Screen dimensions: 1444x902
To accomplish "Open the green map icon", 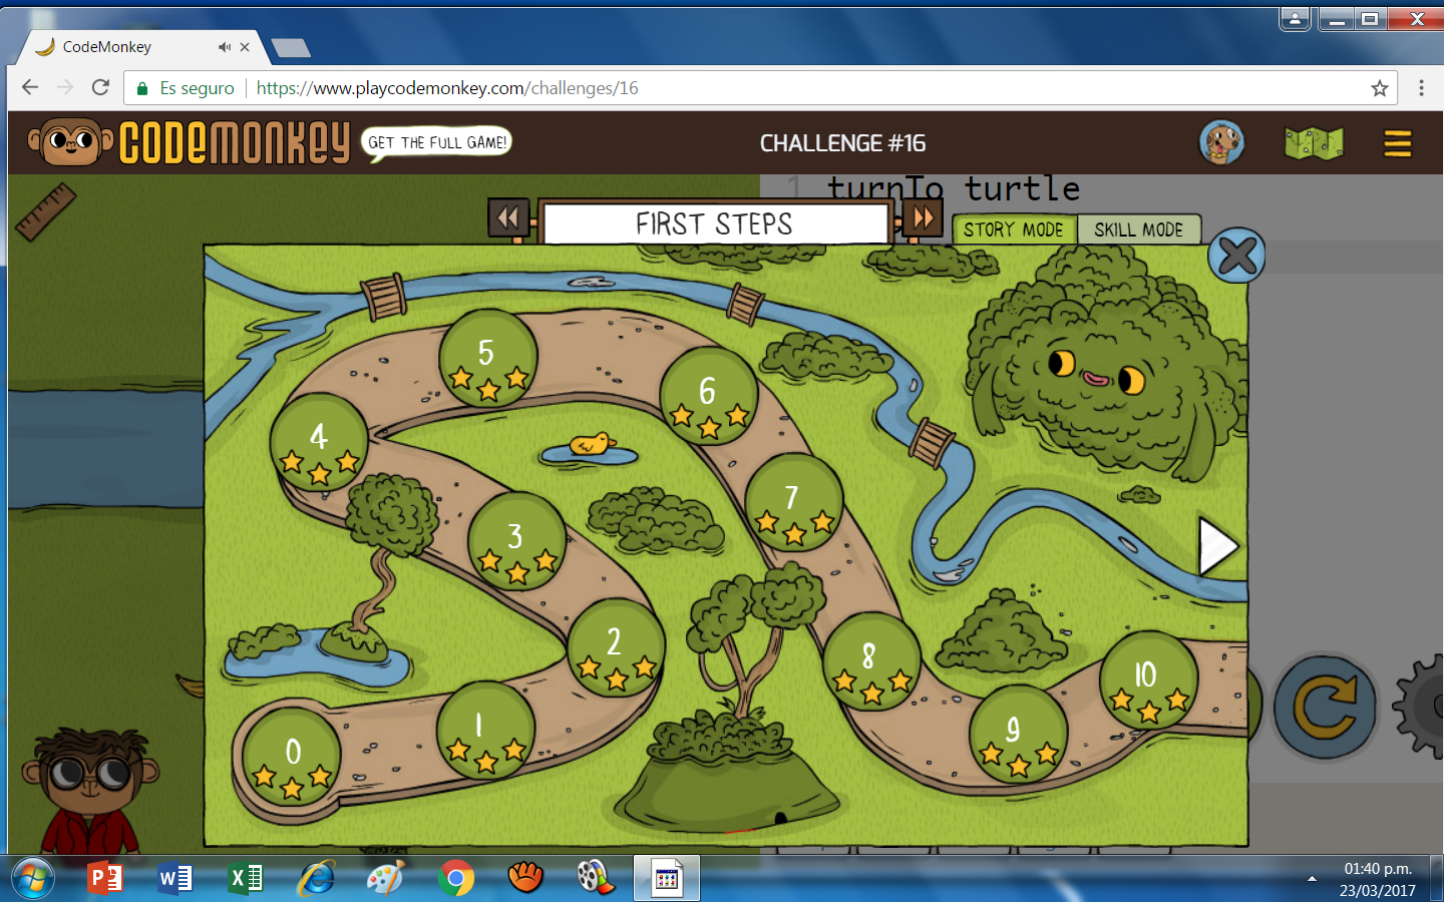I will [x=1313, y=144].
